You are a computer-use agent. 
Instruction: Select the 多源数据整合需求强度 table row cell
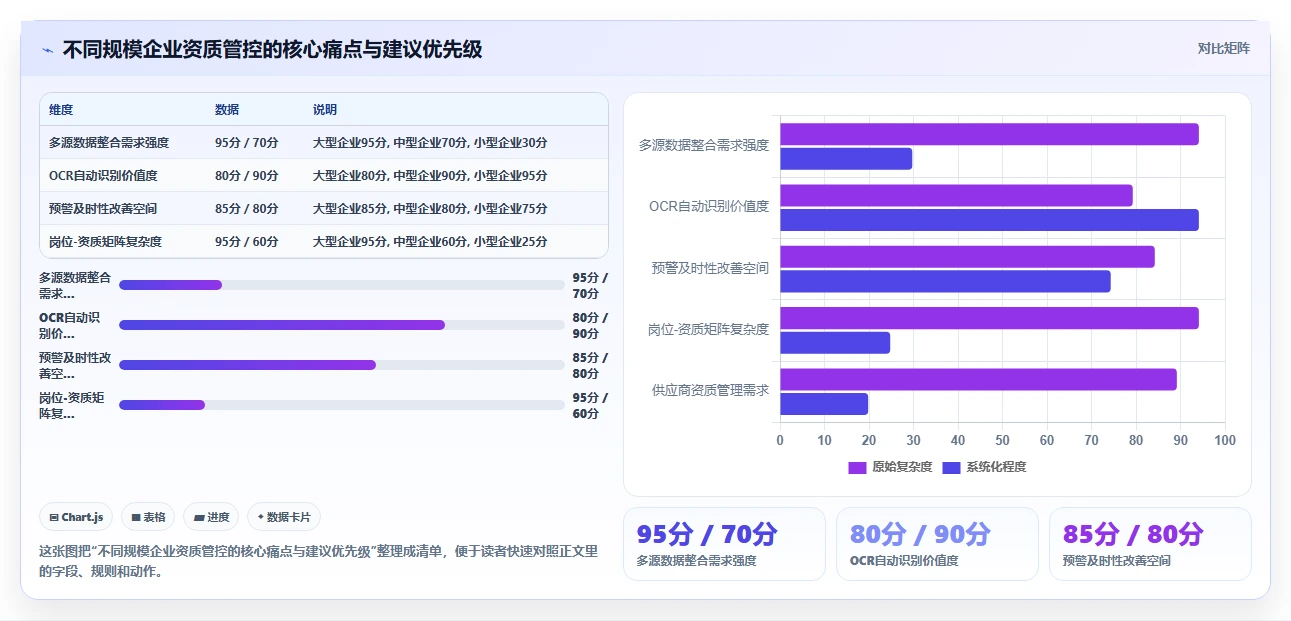tap(109, 143)
